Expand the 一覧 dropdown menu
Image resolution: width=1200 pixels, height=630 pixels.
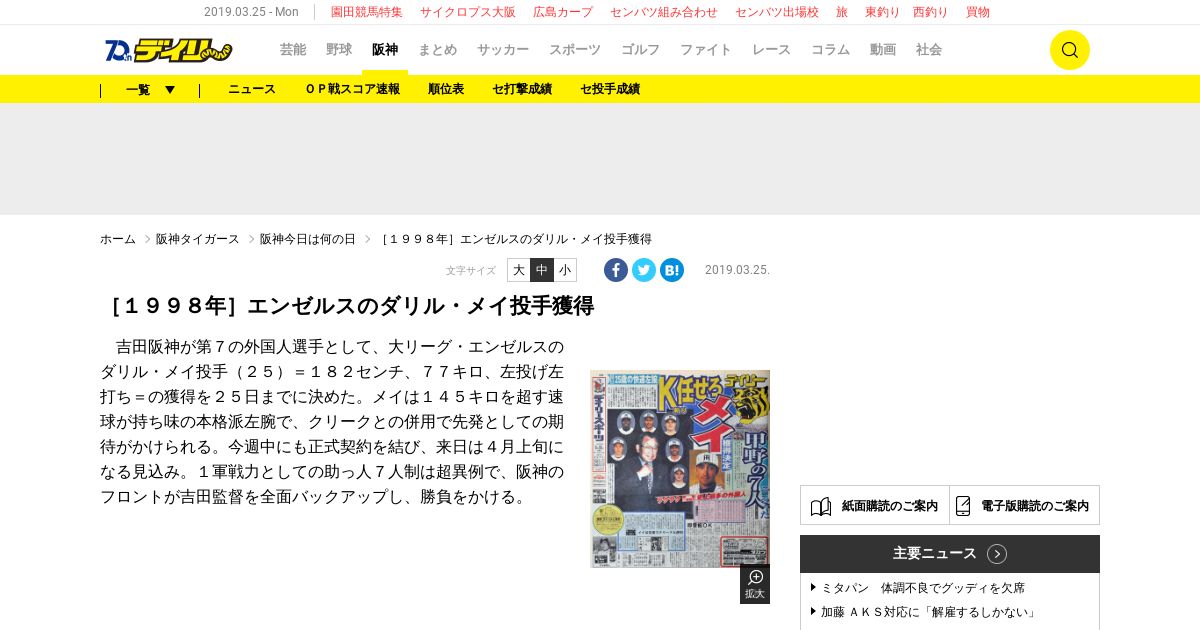click(150, 90)
